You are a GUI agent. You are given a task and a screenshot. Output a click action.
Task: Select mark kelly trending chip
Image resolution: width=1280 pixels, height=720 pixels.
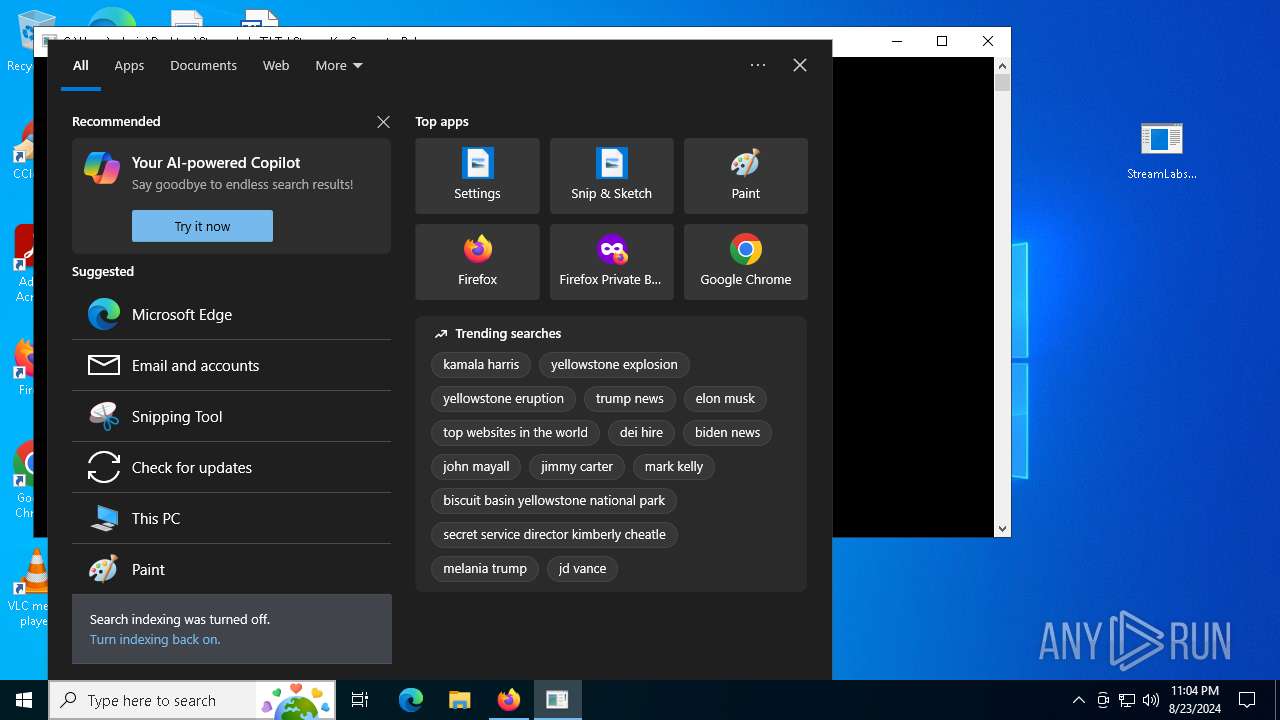pos(674,467)
